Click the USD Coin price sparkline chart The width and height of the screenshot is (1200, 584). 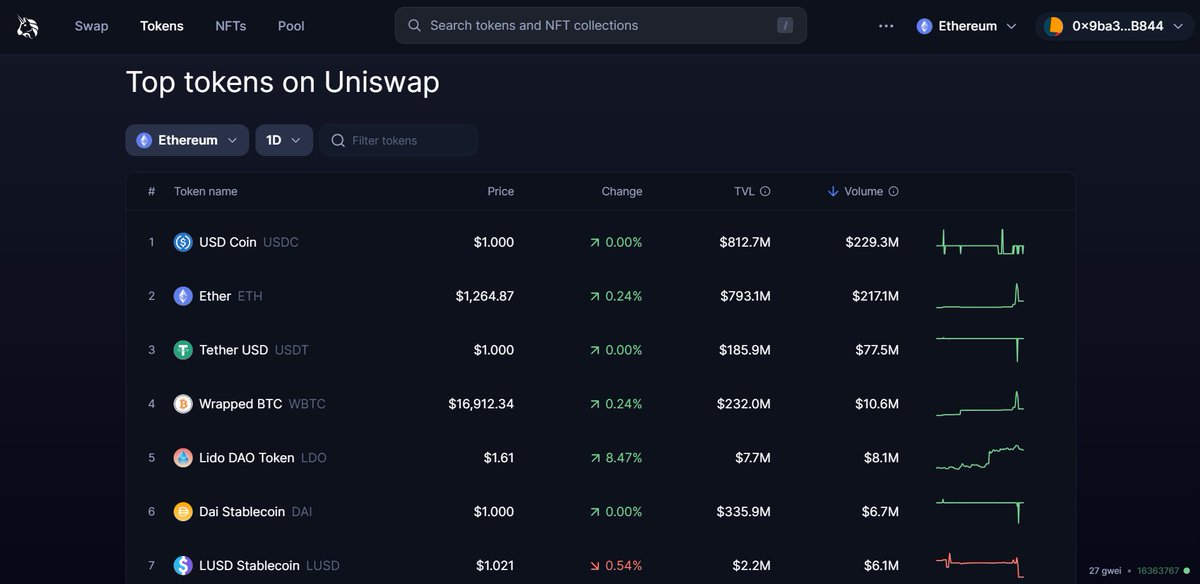pyautogui.click(x=980, y=242)
